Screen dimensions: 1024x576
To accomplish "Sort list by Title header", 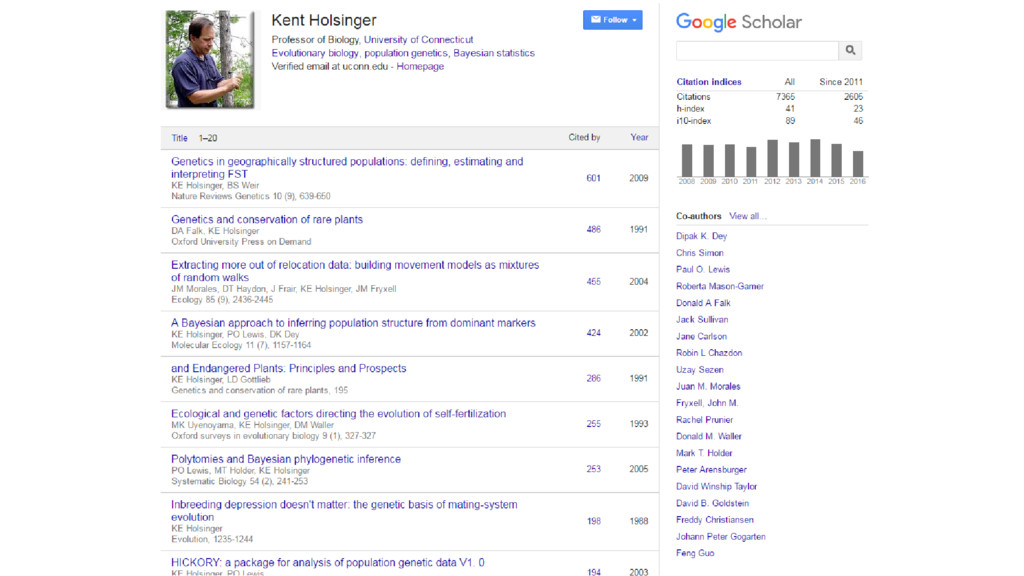I will (179, 138).
